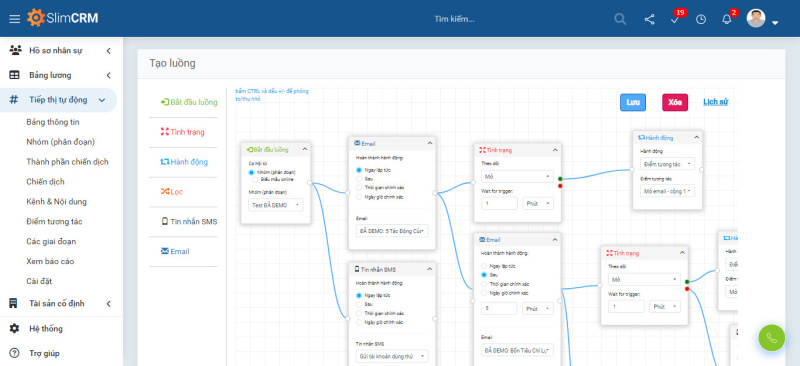Screen dimensions: 800x366
Task: Open Cài đặt sidebar link
Action: click(39, 281)
